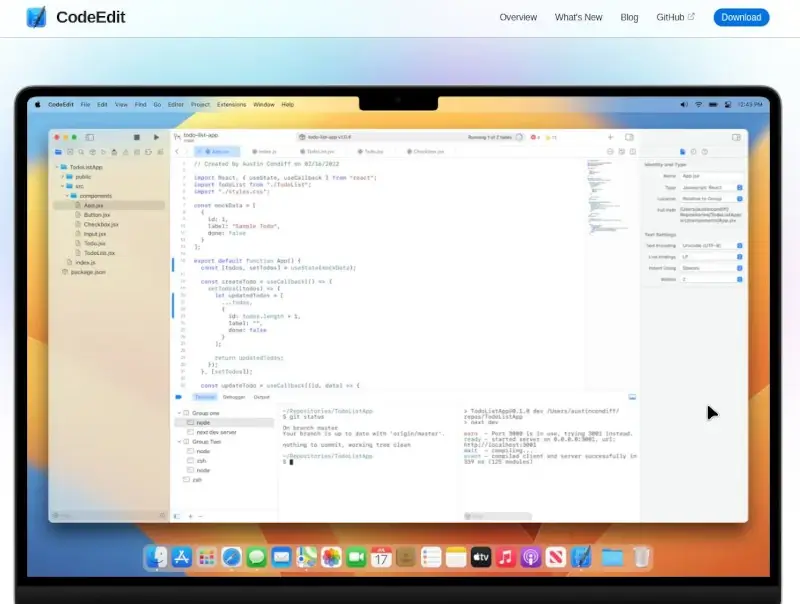Image resolution: width=800 pixels, height=604 pixels.
Task: Click the blue Download button
Action: tap(741, 17)
